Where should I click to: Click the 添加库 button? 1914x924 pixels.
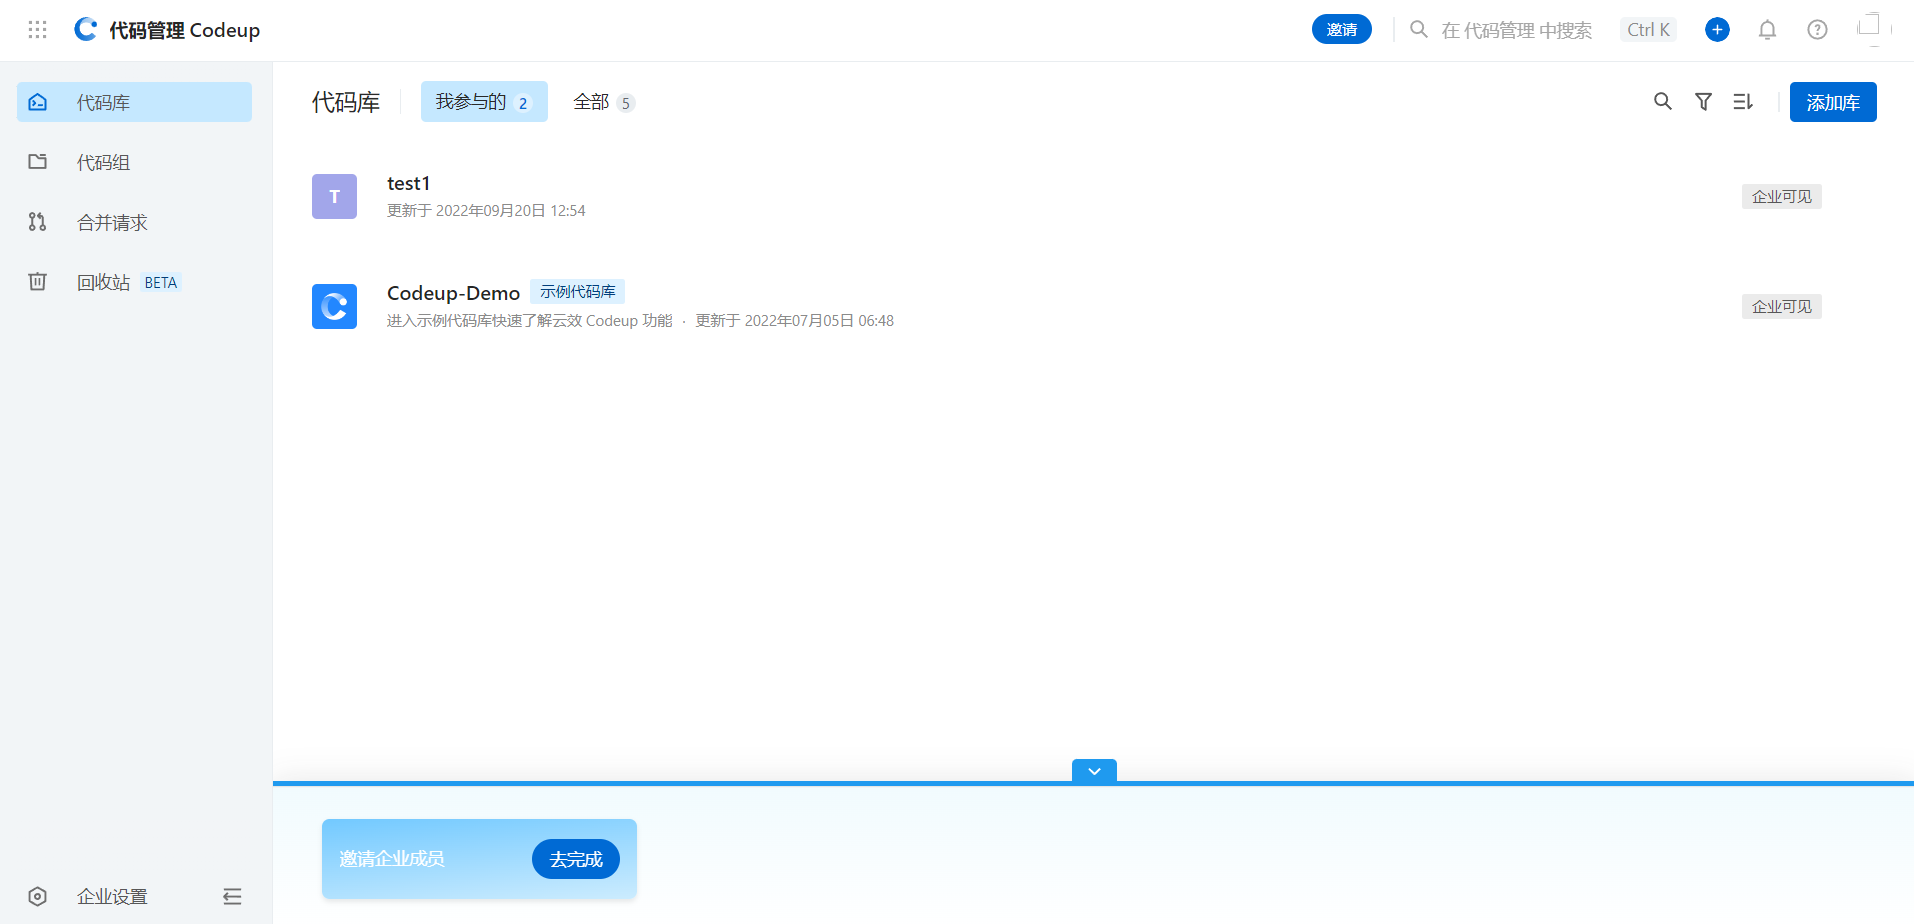[x=1833, y=102]
